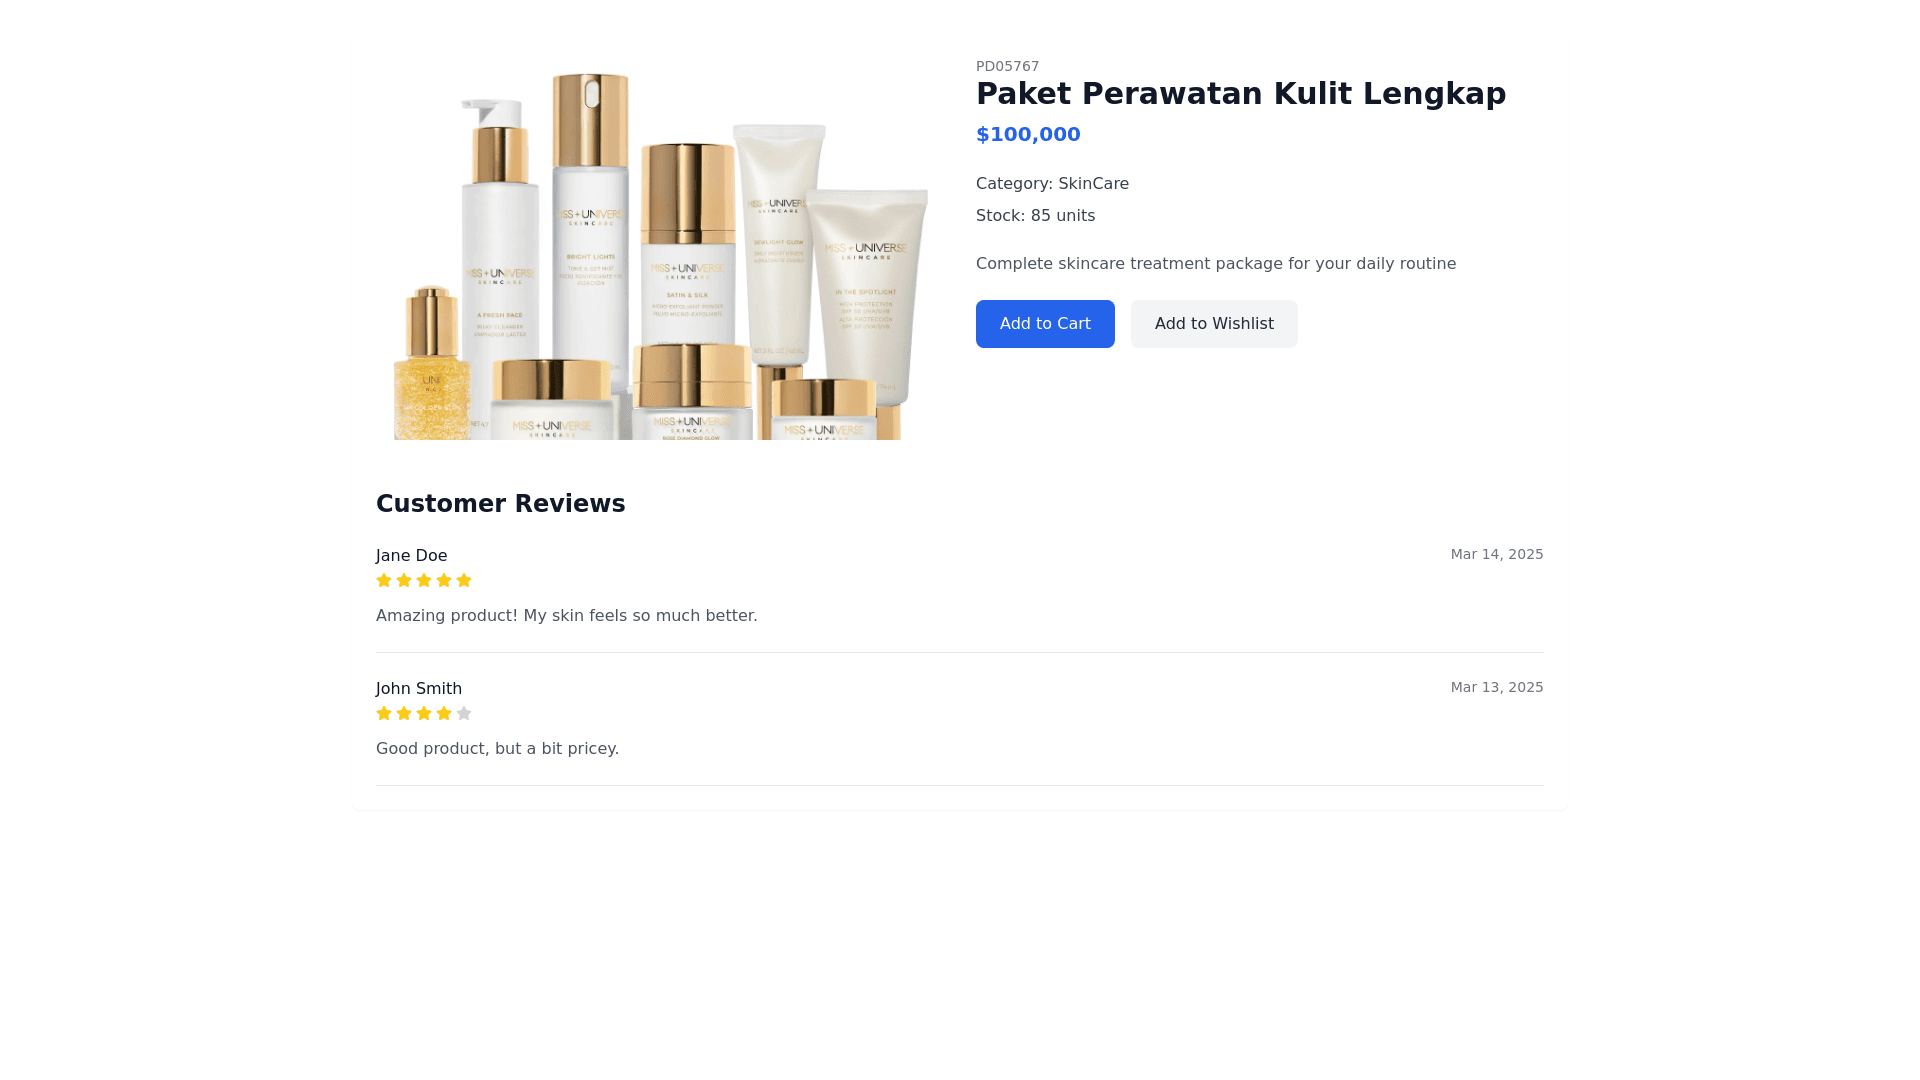The height and width of the screenshot is (1080, 1920).
Task: Click the Paket Perawatan Kulit Lengkap title
Action: [x=1241, y=94]
